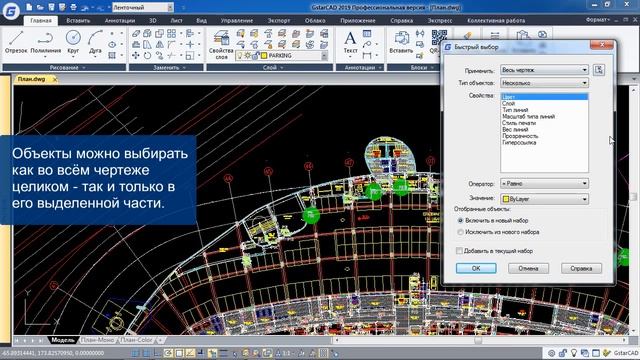Screen dimensions: 640x360
Task: Toggle layer freeze sun icon in layer box
Action: (x=248, y=56)
